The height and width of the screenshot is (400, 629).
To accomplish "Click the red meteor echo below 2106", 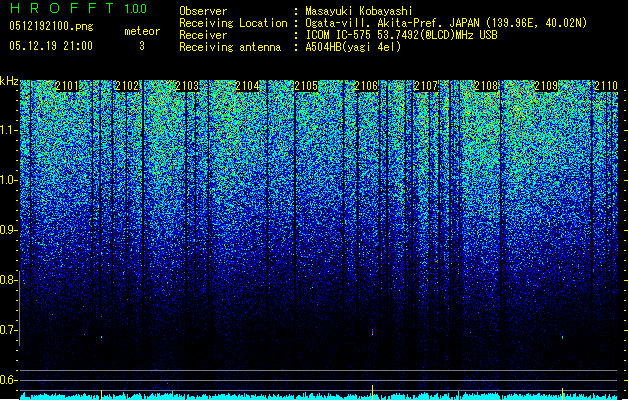I will click(x=372, y=332).
